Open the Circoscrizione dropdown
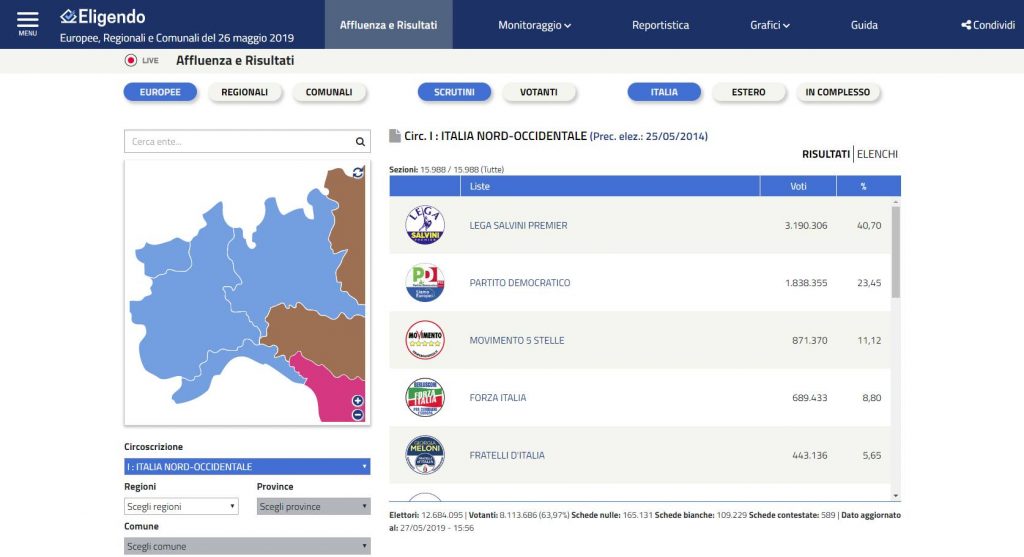Image resolution: width=1024 pixels, height=557 pixels. pyautogui.click(x=248, y=466)
